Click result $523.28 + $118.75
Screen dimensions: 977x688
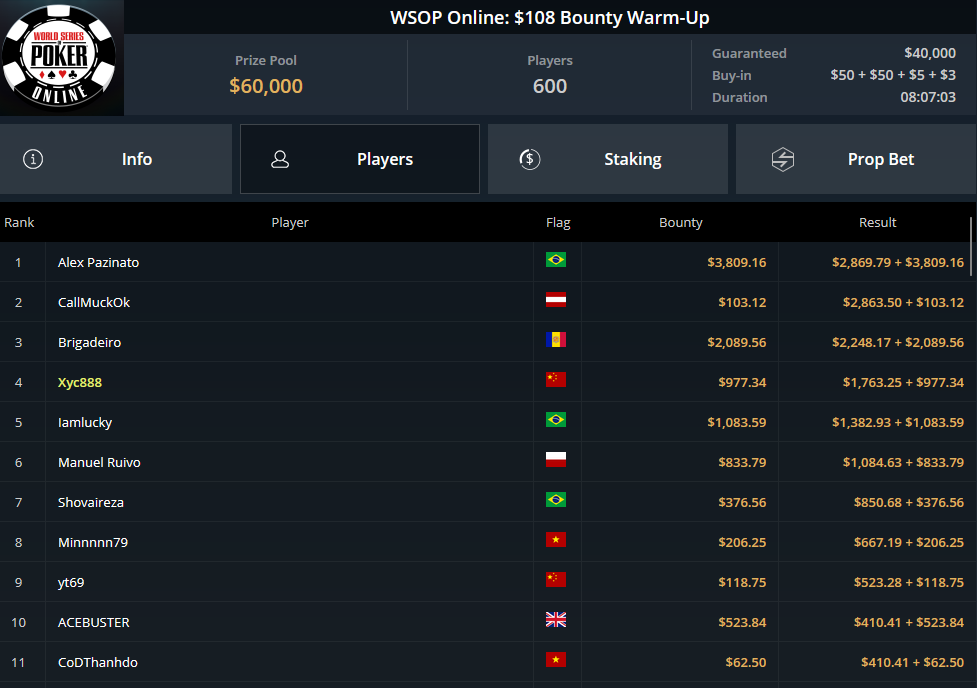tap(909, 583)
